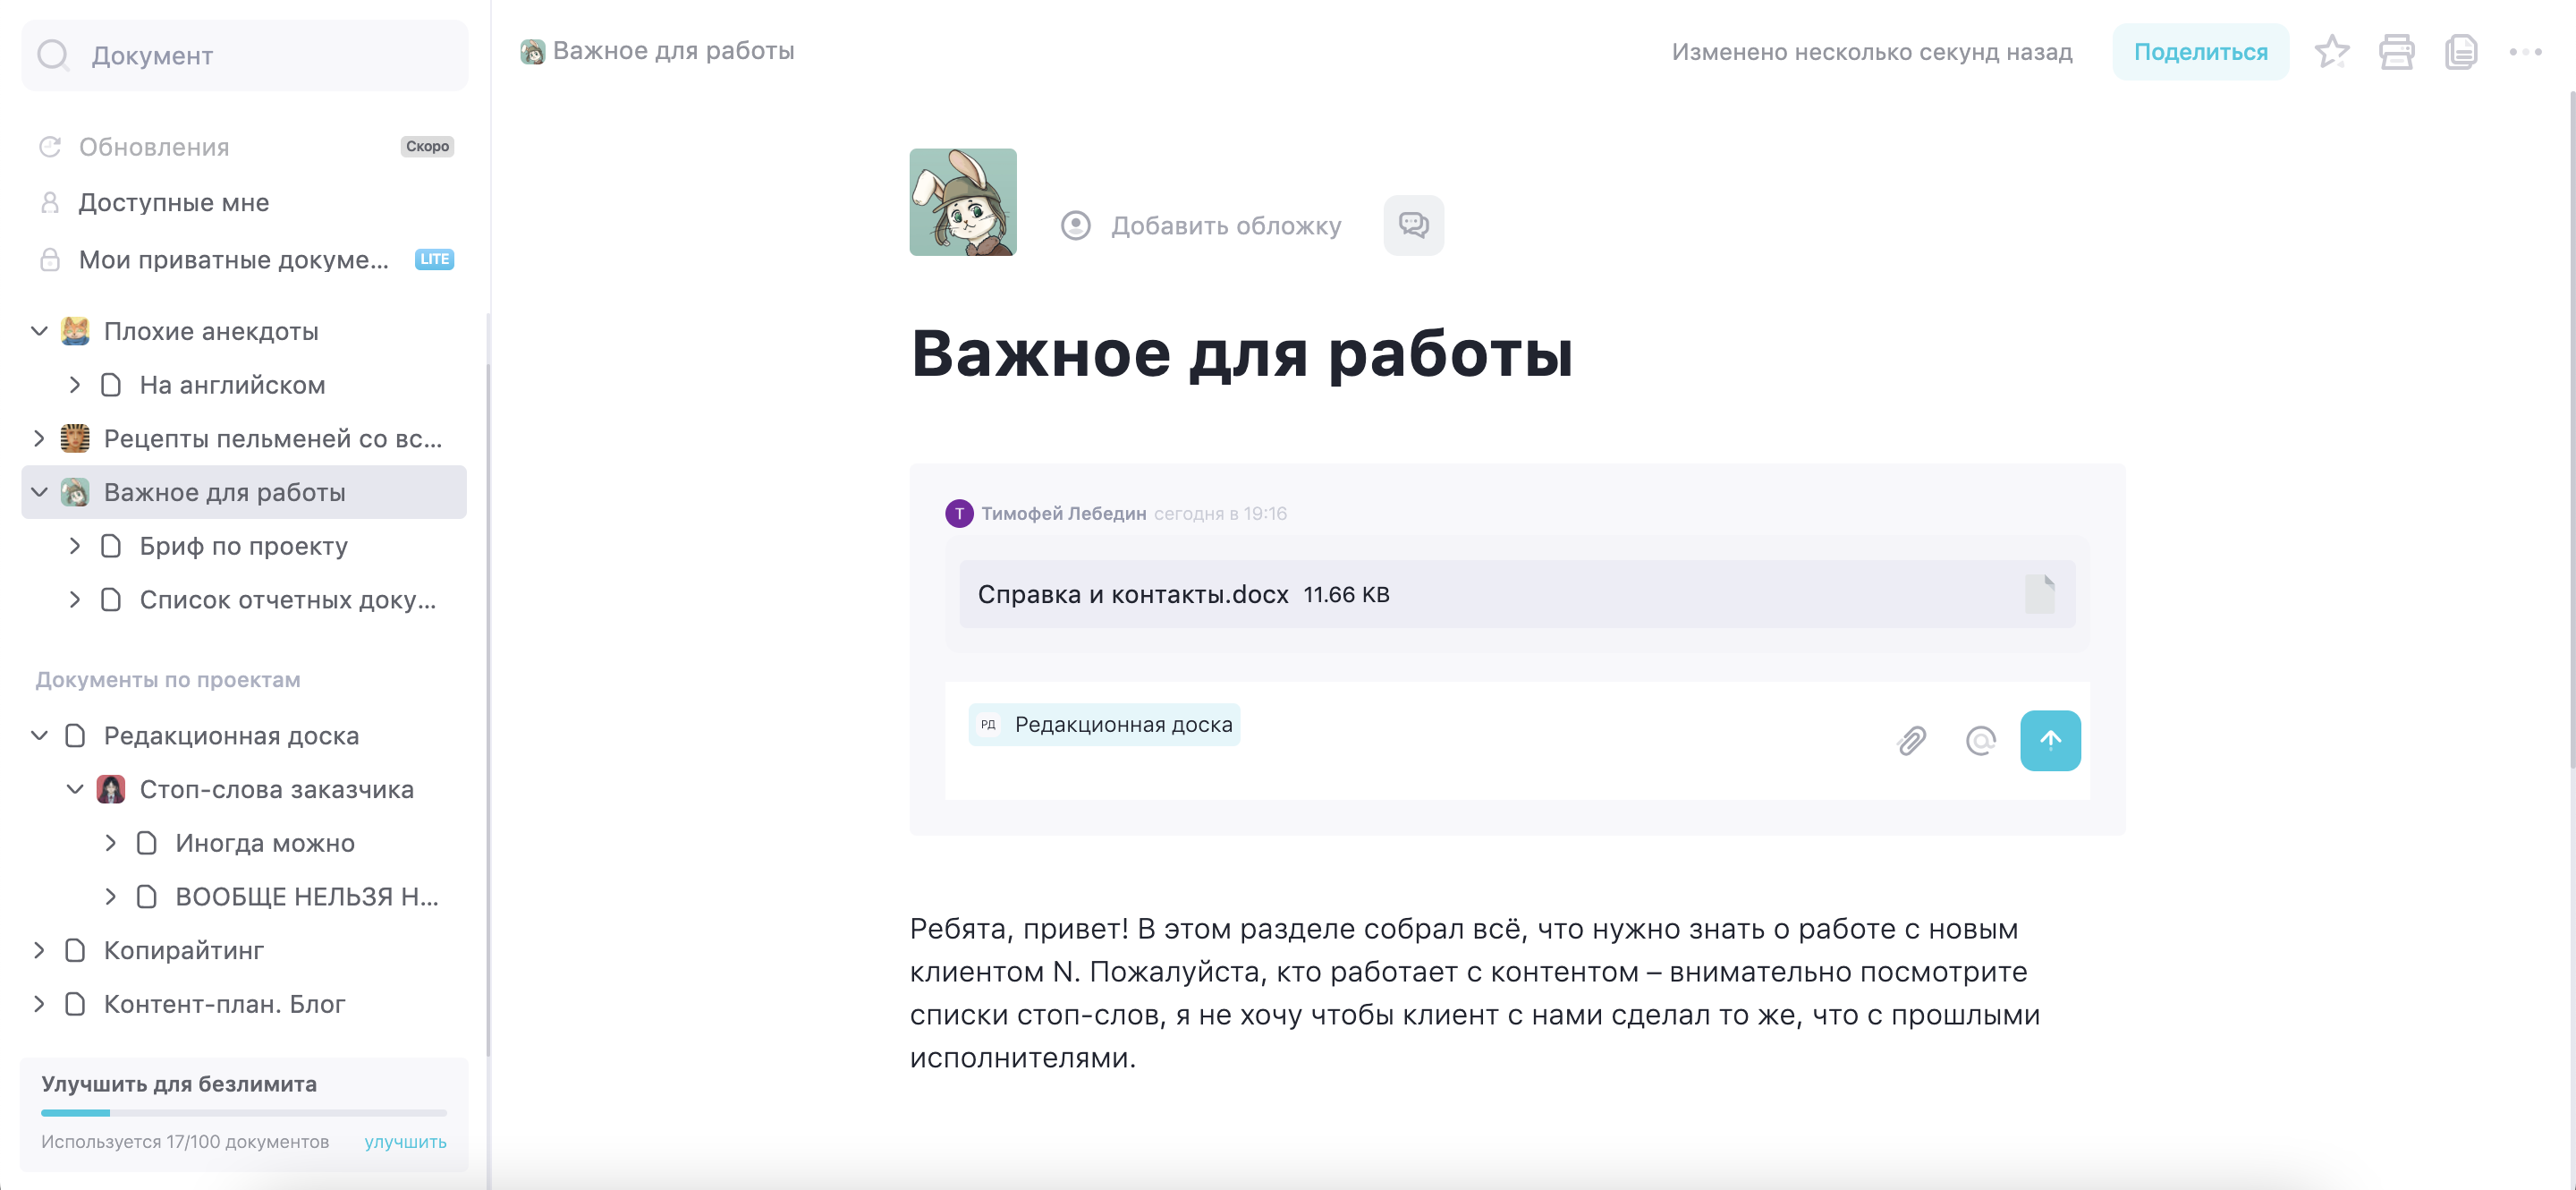Screen dimensions: 2576x1190
Task: Attach a file with the paperclip icon
Action: pyautogui.click(x=1911, y=740)
